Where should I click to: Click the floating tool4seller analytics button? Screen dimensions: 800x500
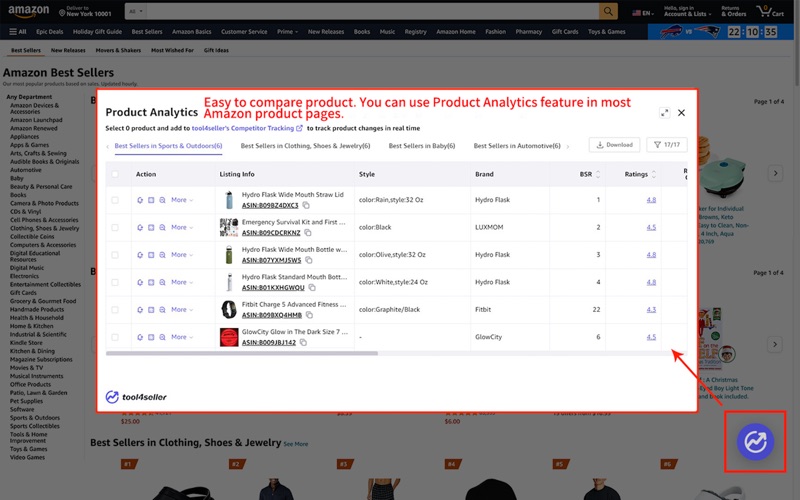tap(755, 442)
